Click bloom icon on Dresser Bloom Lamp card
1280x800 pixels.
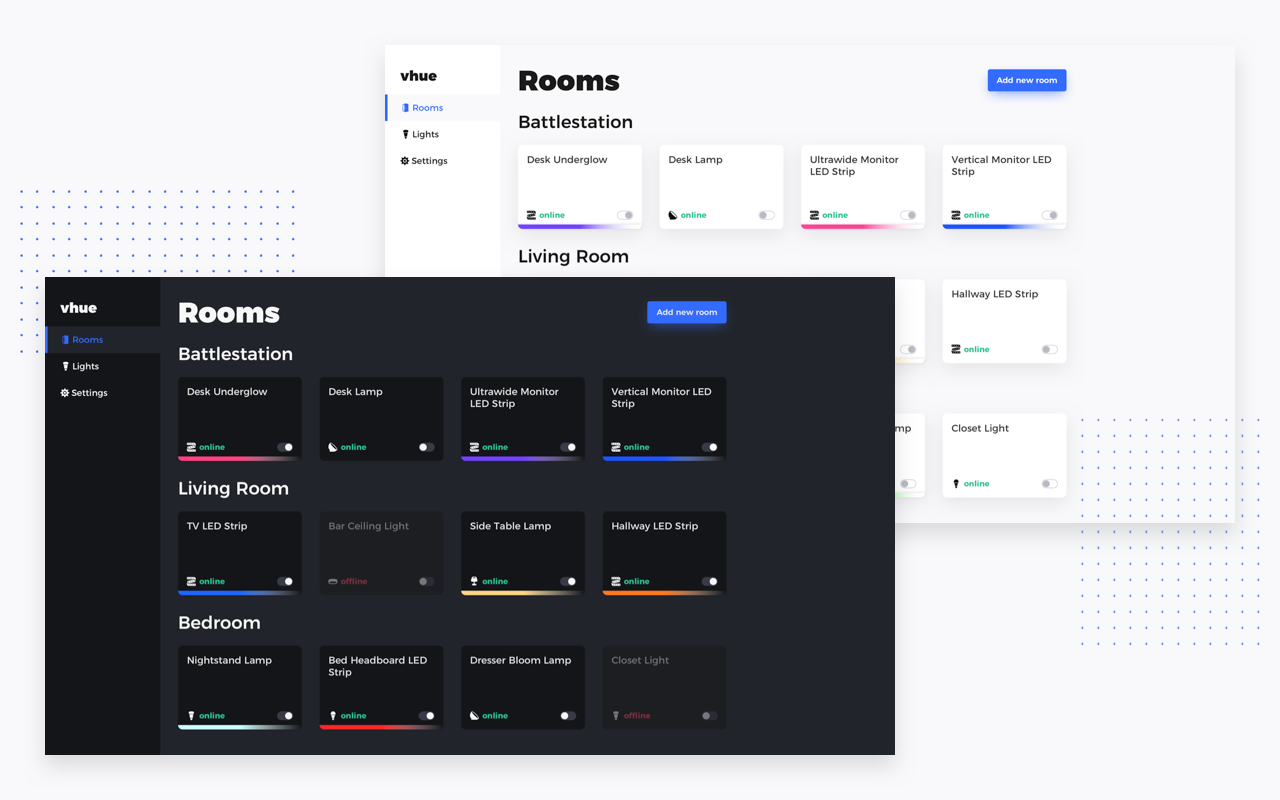click(x=475, y=716)
